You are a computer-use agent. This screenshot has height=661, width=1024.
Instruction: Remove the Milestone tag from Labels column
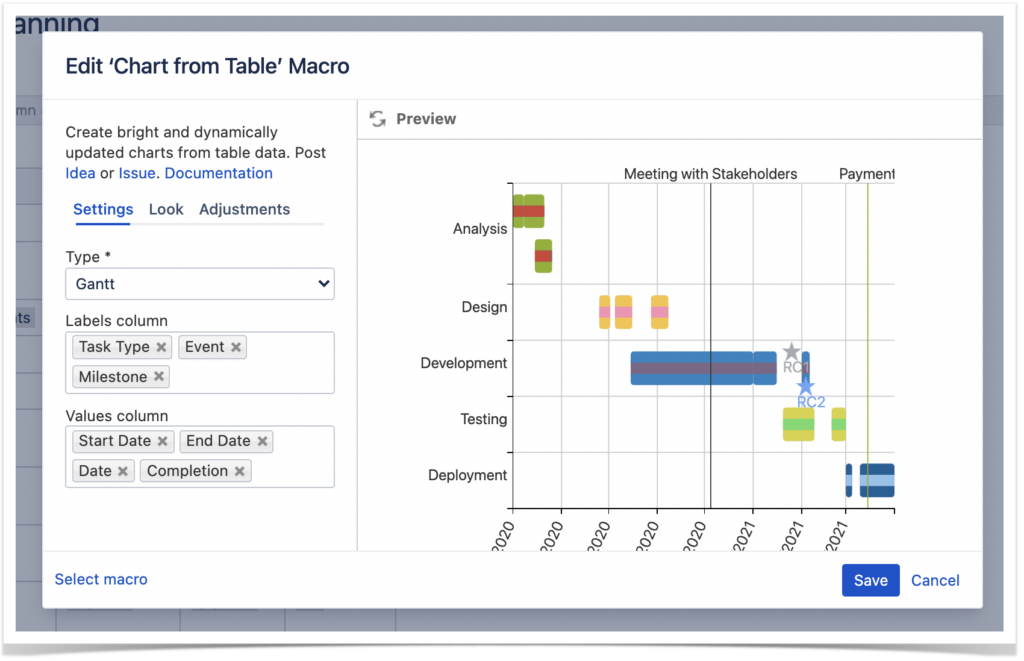click(x=160, y=377)
